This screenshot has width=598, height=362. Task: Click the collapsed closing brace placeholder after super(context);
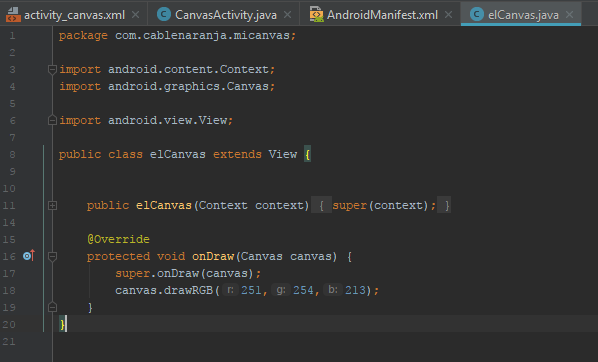tap(444, 206)
